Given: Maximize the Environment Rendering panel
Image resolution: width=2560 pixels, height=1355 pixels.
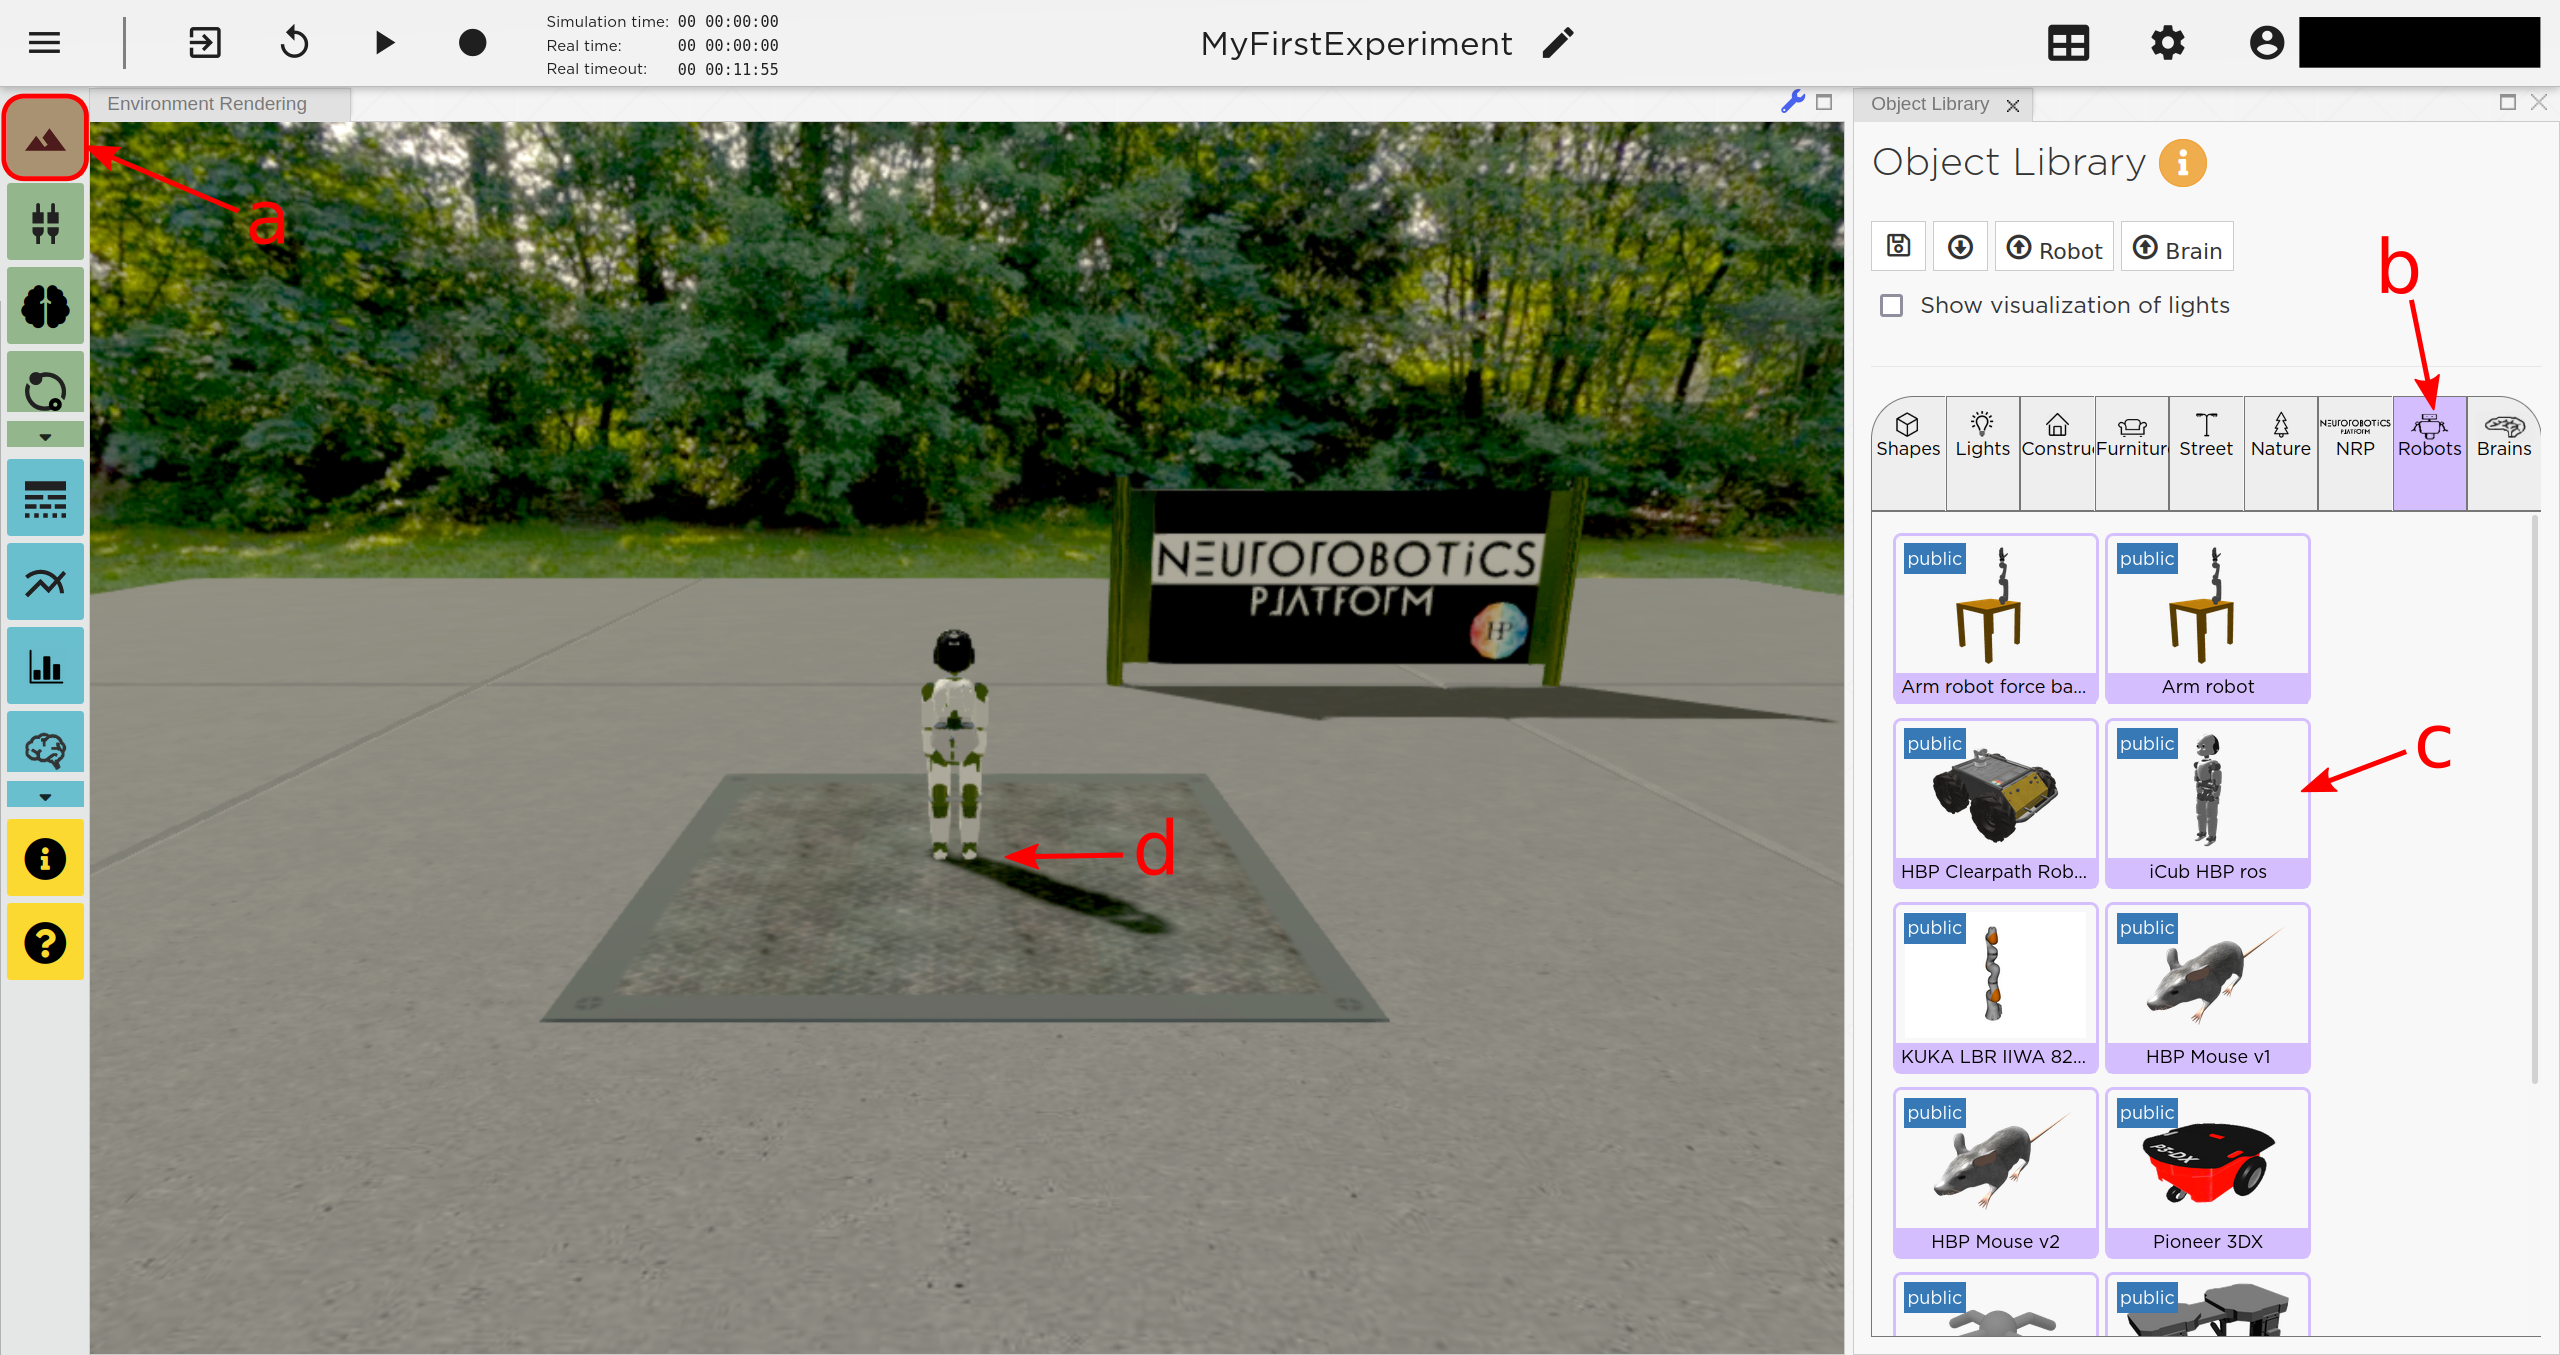Looking at the screenshot, I should coord(1824,102).
